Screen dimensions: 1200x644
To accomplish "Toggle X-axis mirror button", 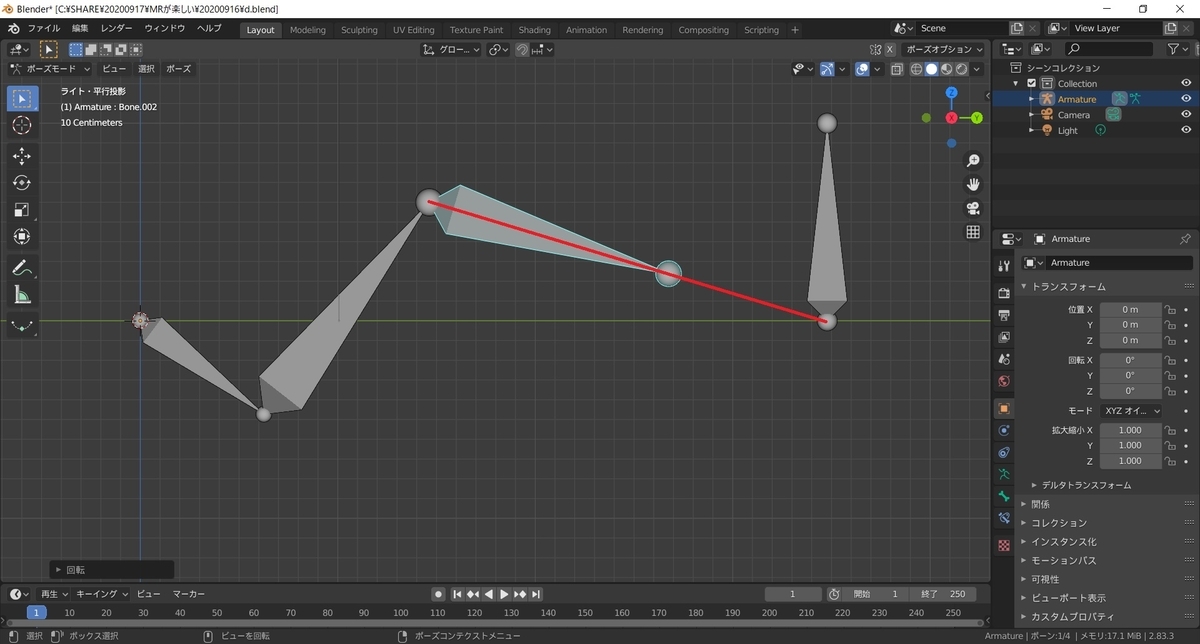I will pyautogui.click(x=889, y=49).
